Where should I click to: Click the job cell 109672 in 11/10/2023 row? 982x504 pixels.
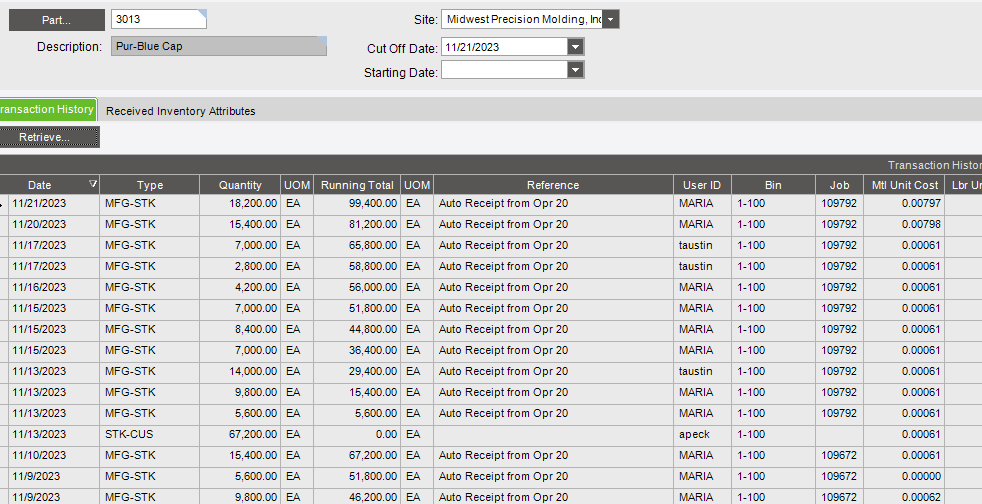(839, 455)
